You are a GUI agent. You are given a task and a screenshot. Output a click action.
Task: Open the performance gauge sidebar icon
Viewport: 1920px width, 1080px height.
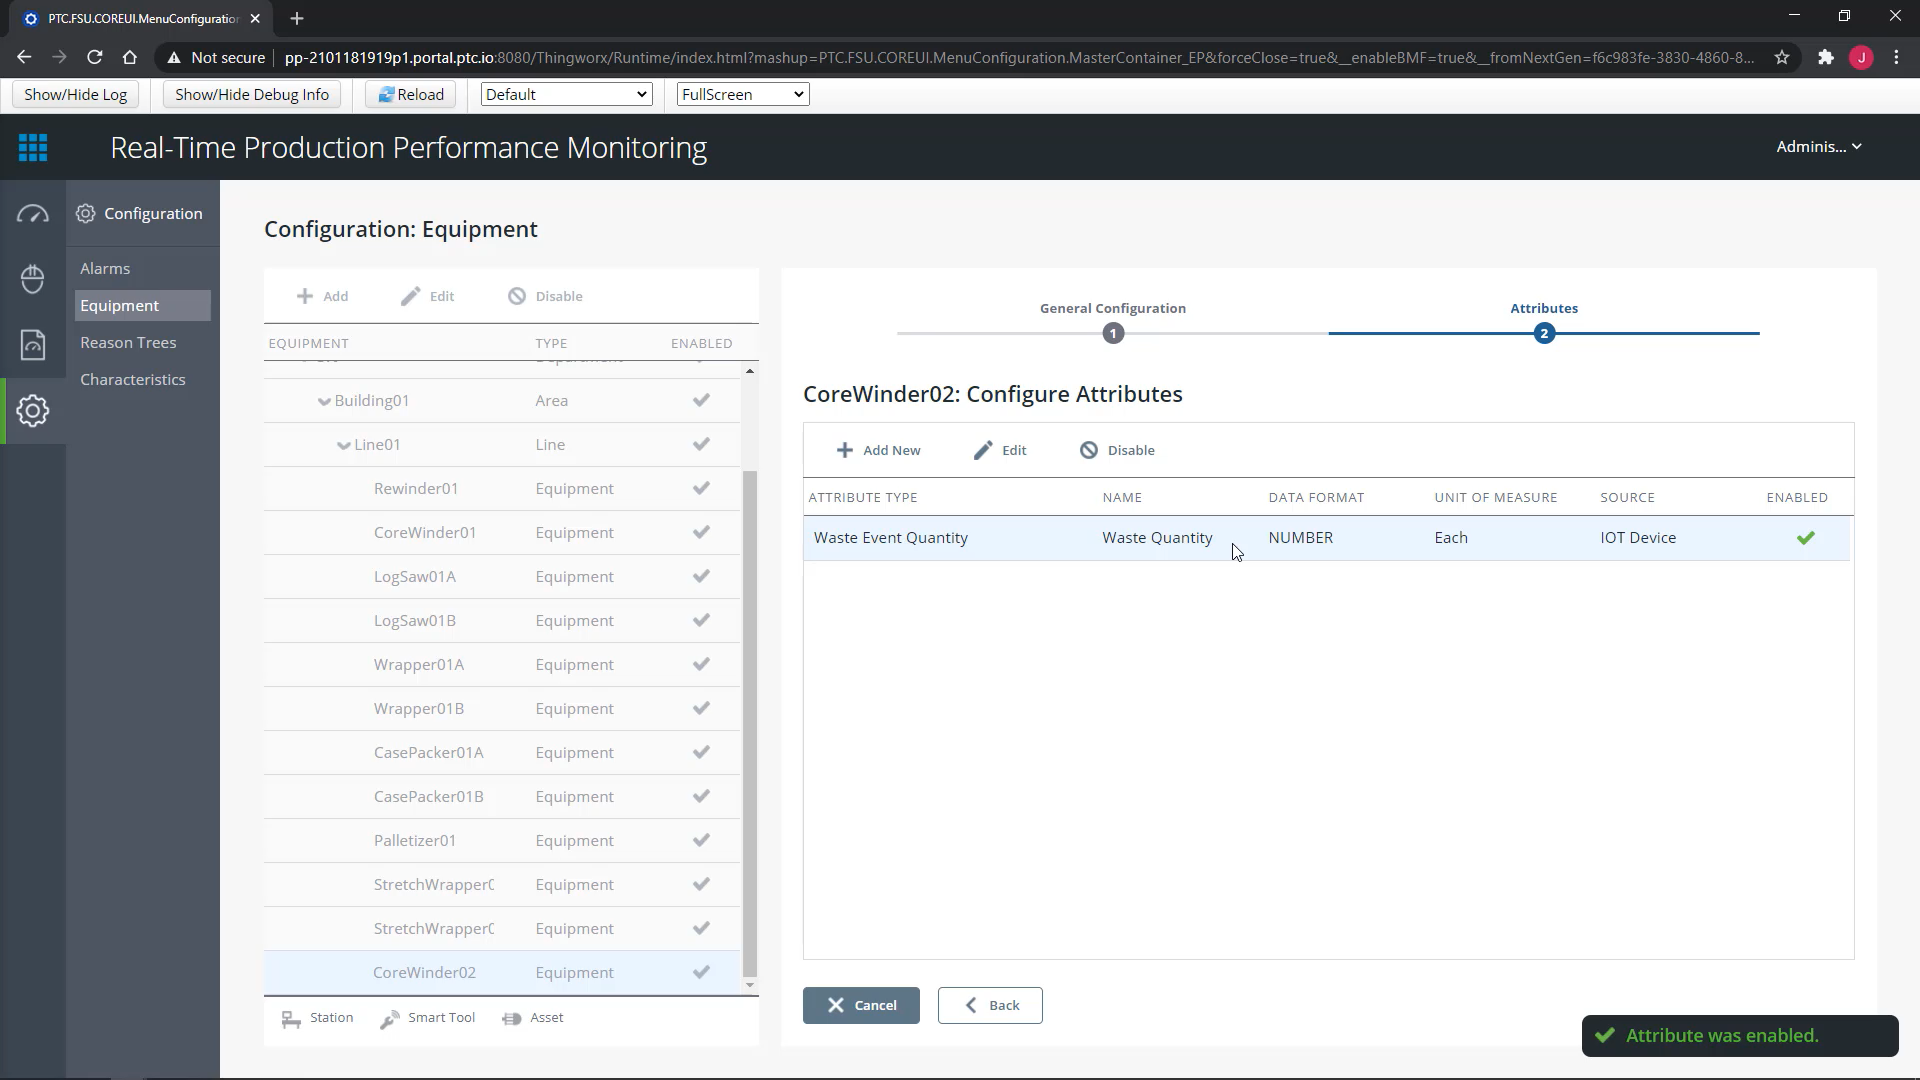point(33,214)
